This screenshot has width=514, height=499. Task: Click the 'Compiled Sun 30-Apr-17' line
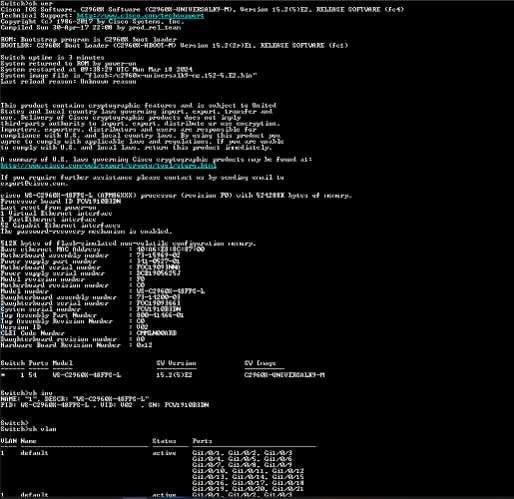pyautogui.click(x=91, y=27)
